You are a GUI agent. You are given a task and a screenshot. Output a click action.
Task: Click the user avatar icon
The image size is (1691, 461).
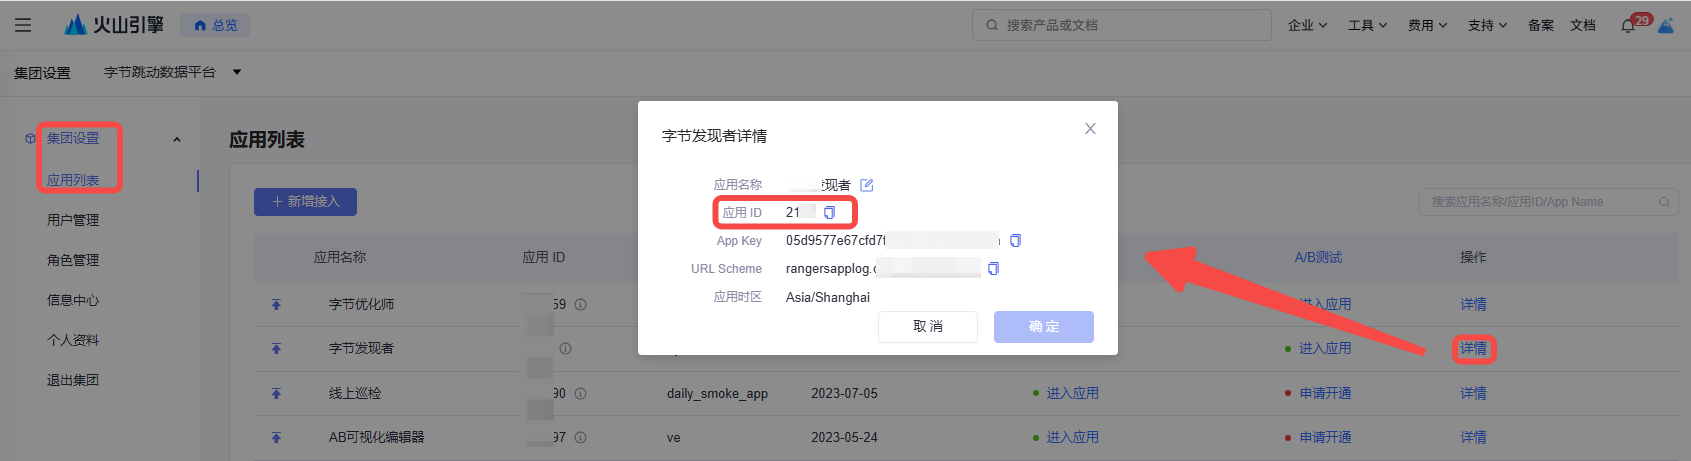[1666, 25]
